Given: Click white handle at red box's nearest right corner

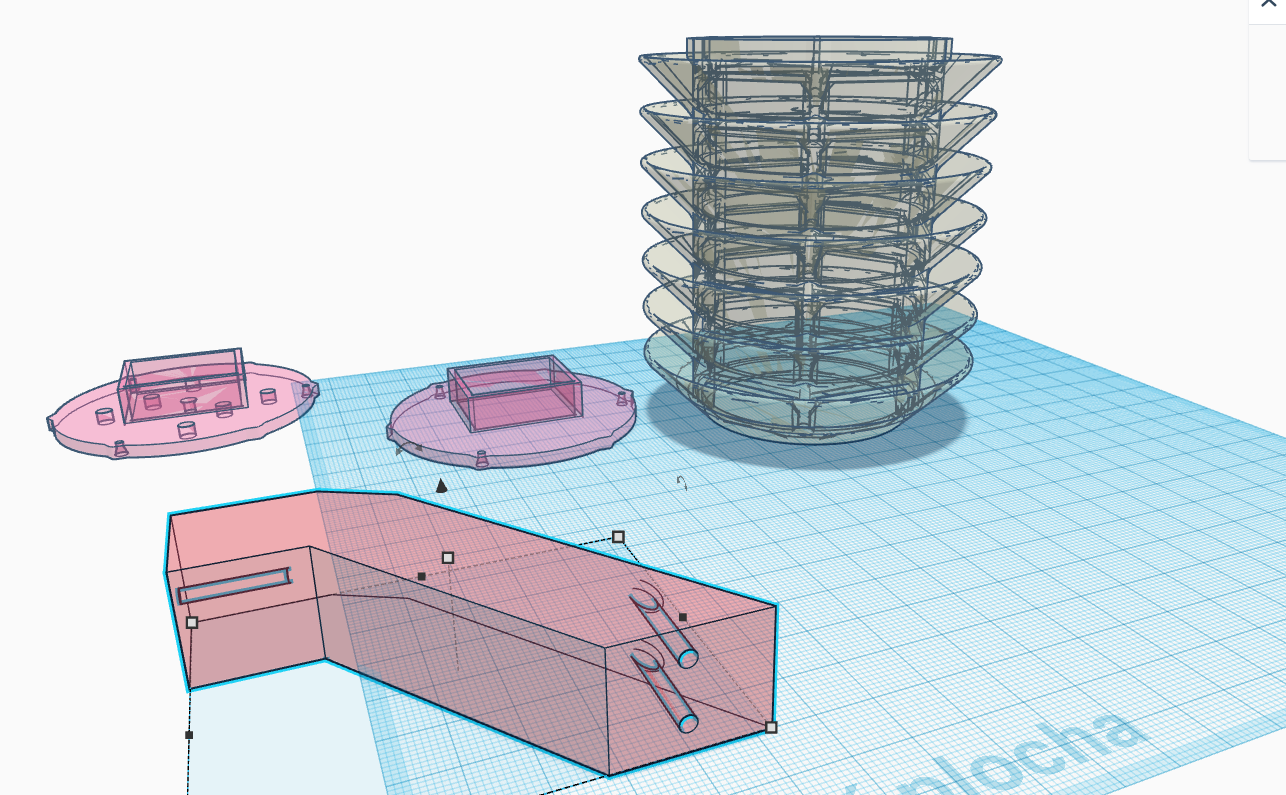Looking at the screenshot, I should coord(771,727).
